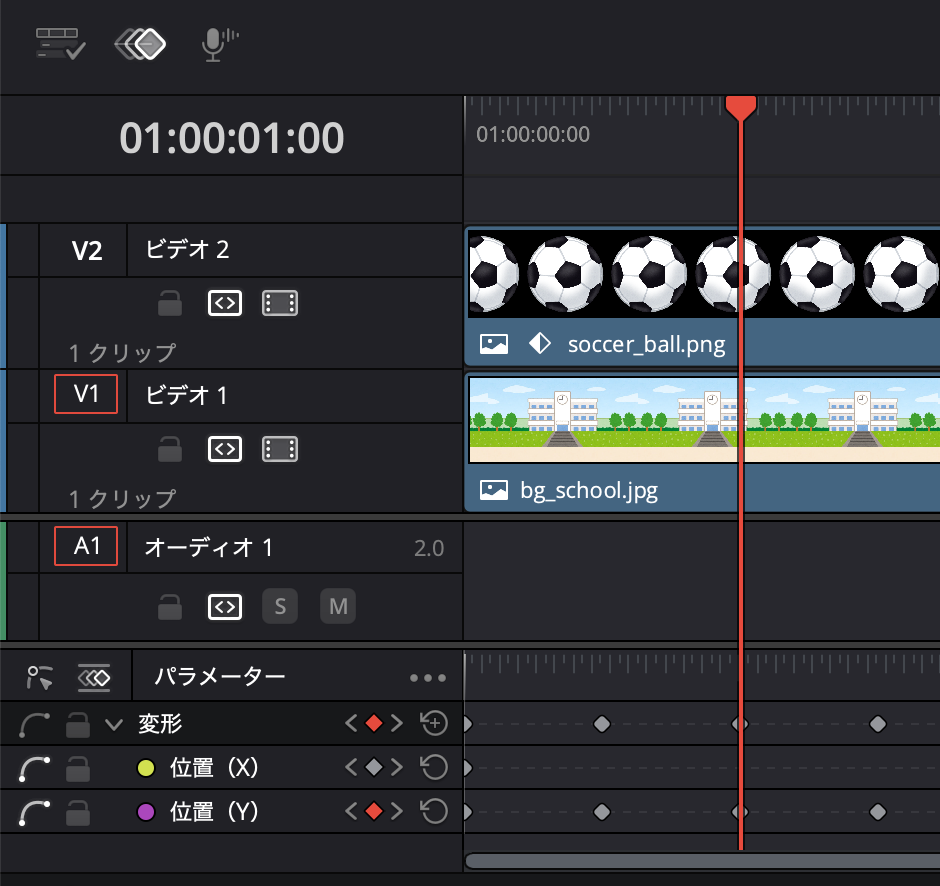The image size is (940, 886).
Task: Click the Position (X) yellow color dot
Action: [145, 768]
